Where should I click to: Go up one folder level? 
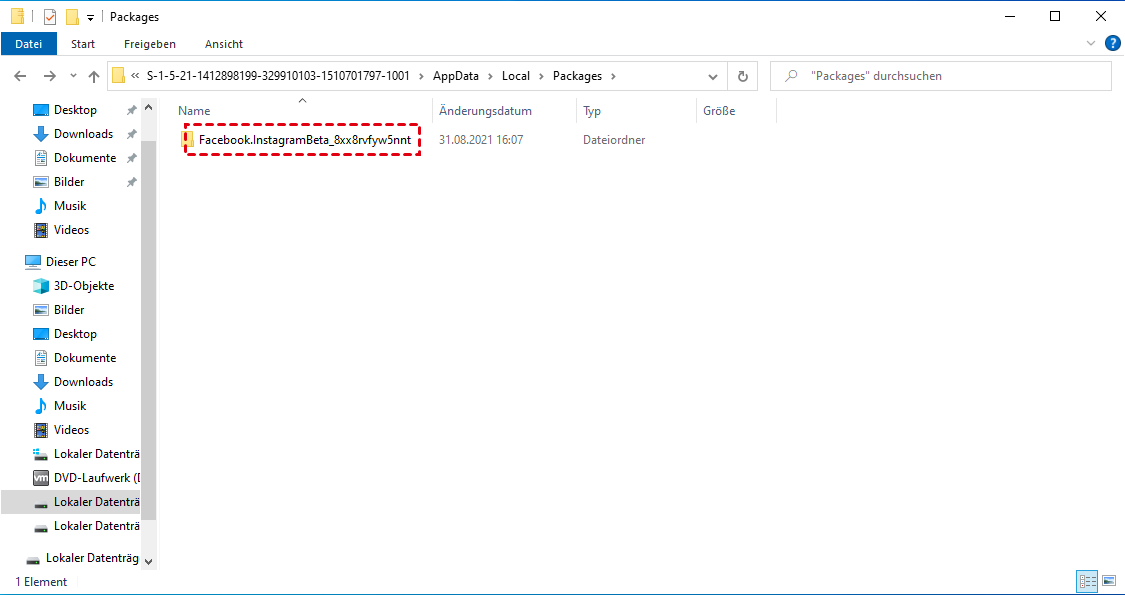click(93, 76)
